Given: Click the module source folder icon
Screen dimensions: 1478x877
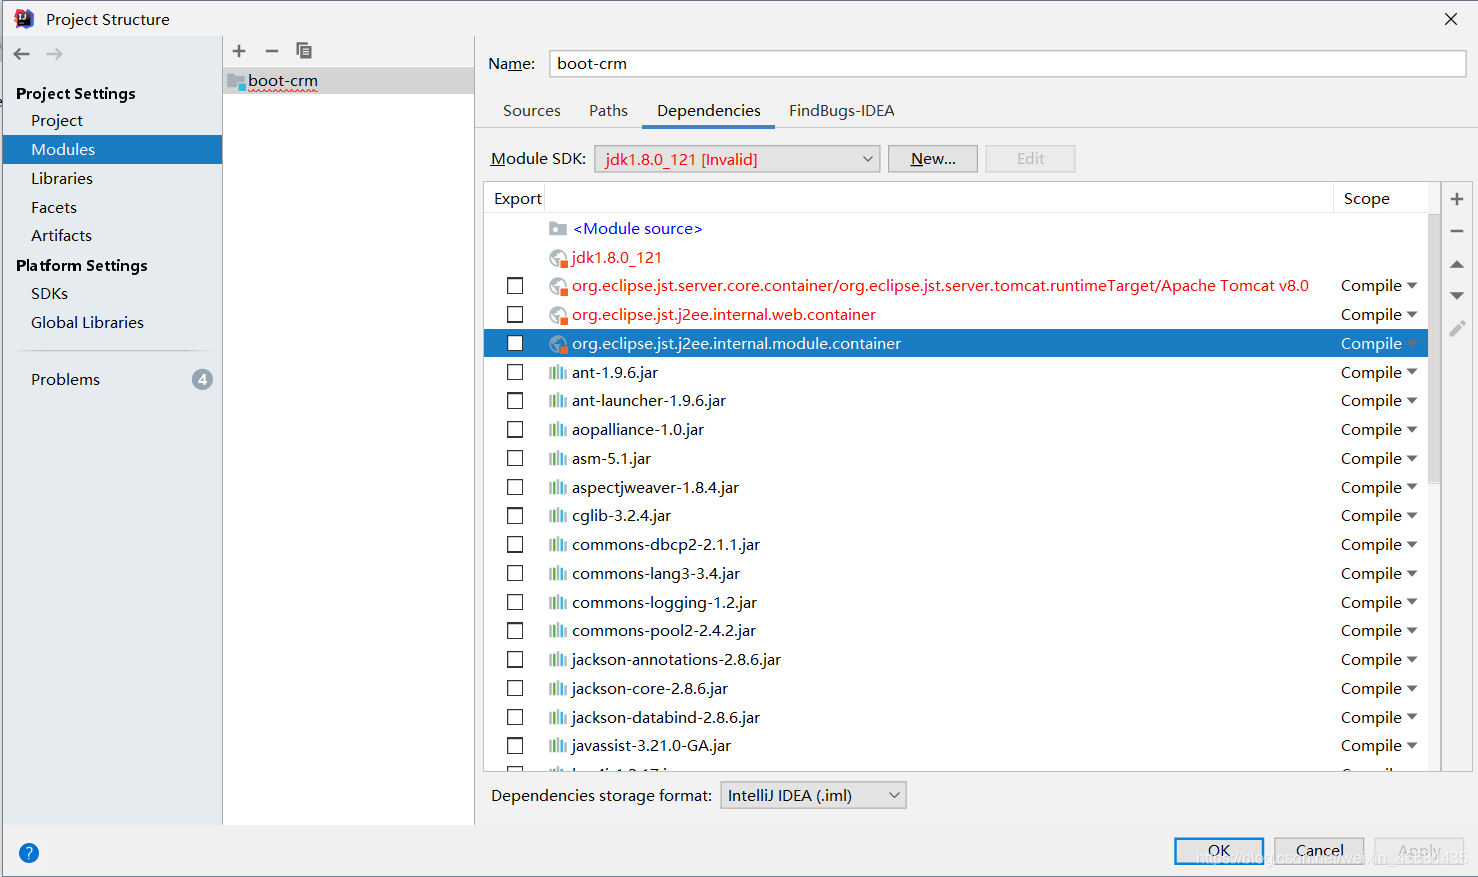Looking at the screenshot, I should [558, 229].
